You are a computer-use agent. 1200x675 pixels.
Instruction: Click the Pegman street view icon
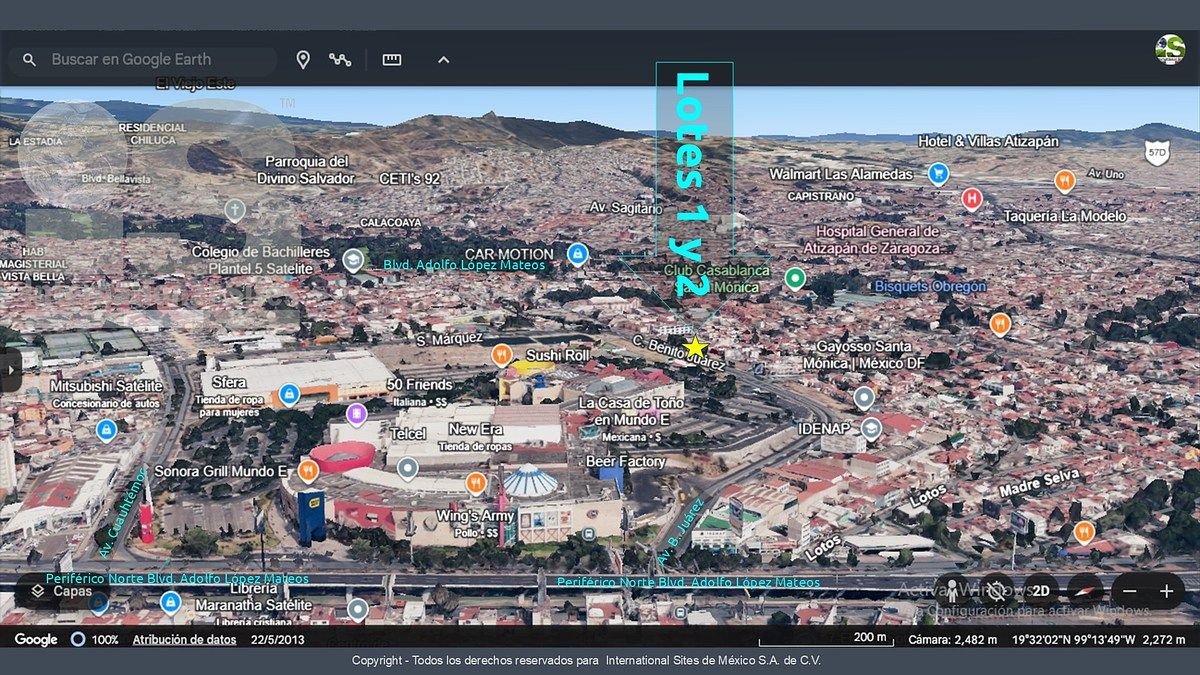[952, 591]
